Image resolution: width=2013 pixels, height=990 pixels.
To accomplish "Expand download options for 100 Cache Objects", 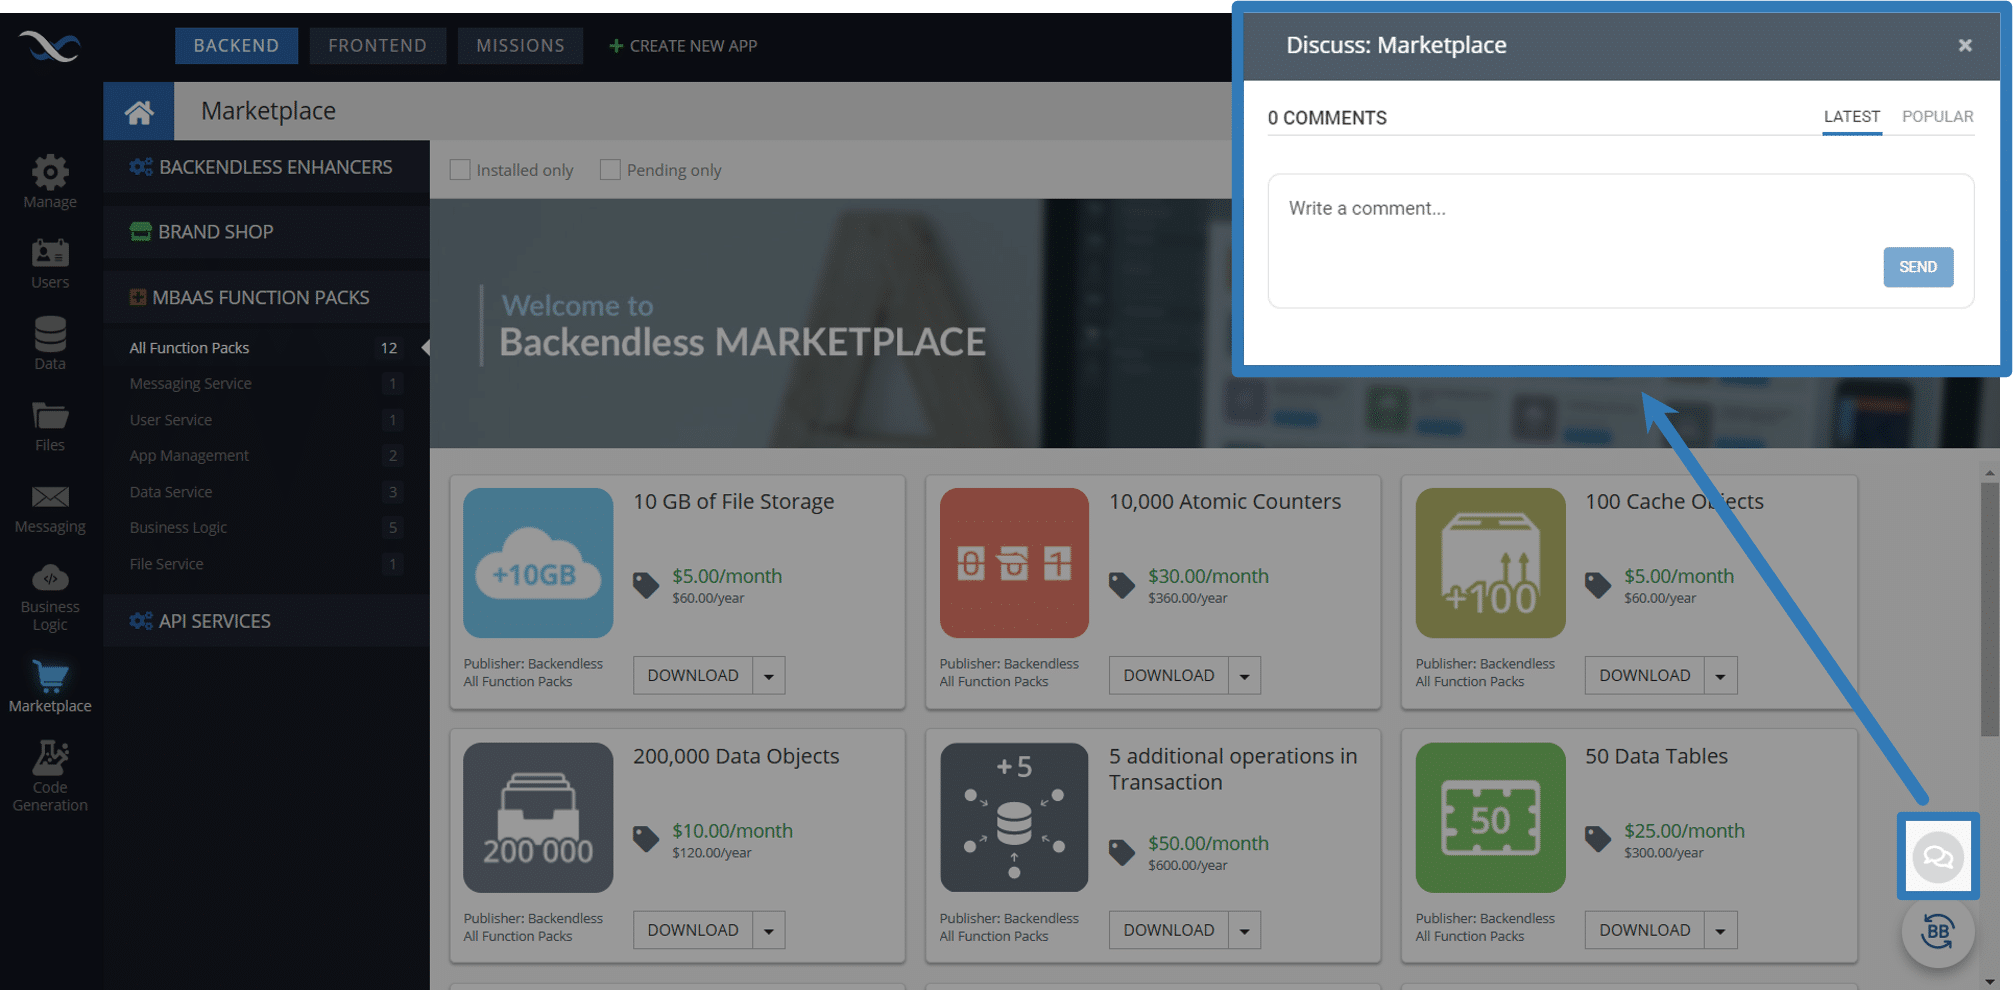I will click(1721, 676).
